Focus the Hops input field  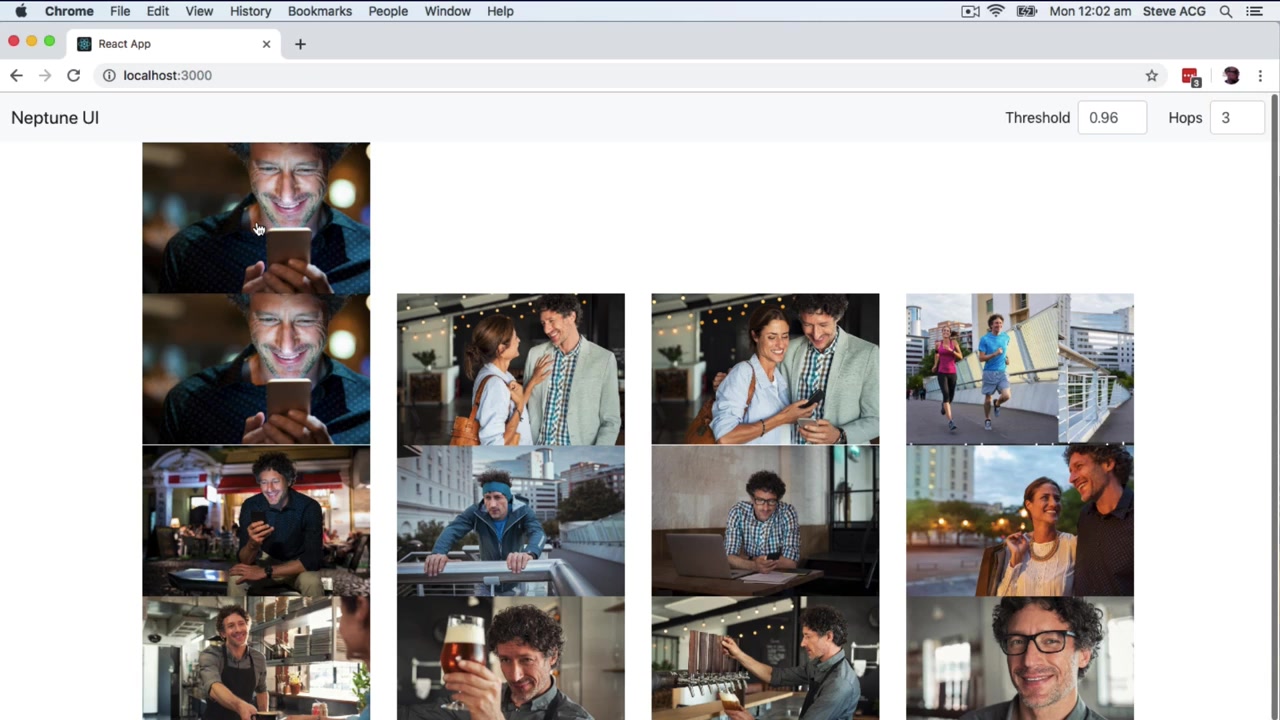1237,118
